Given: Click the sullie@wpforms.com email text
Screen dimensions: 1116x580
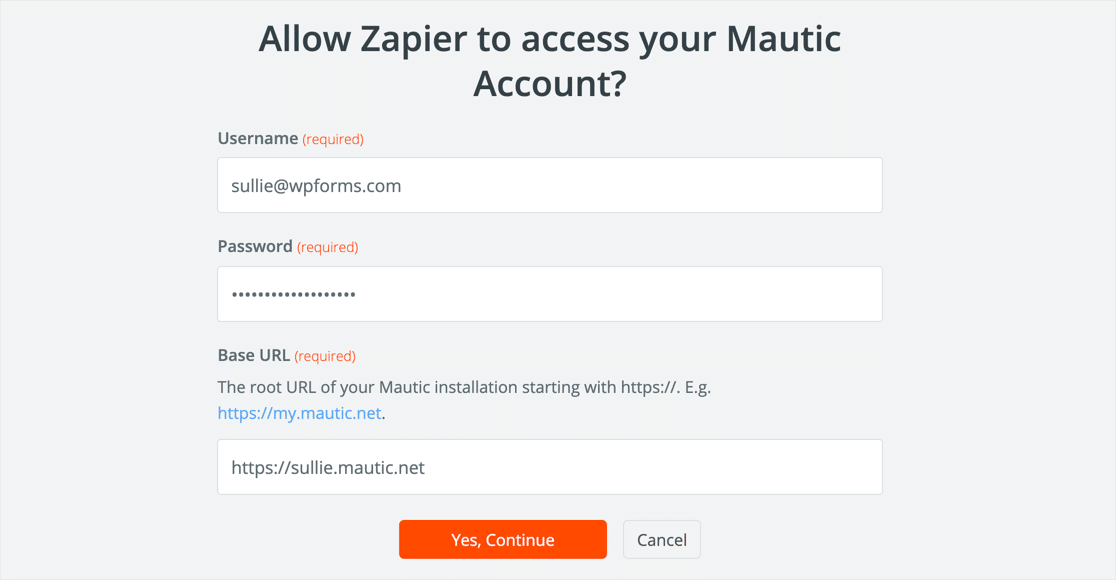Looking at the screenshot, I should coord(316,186).
